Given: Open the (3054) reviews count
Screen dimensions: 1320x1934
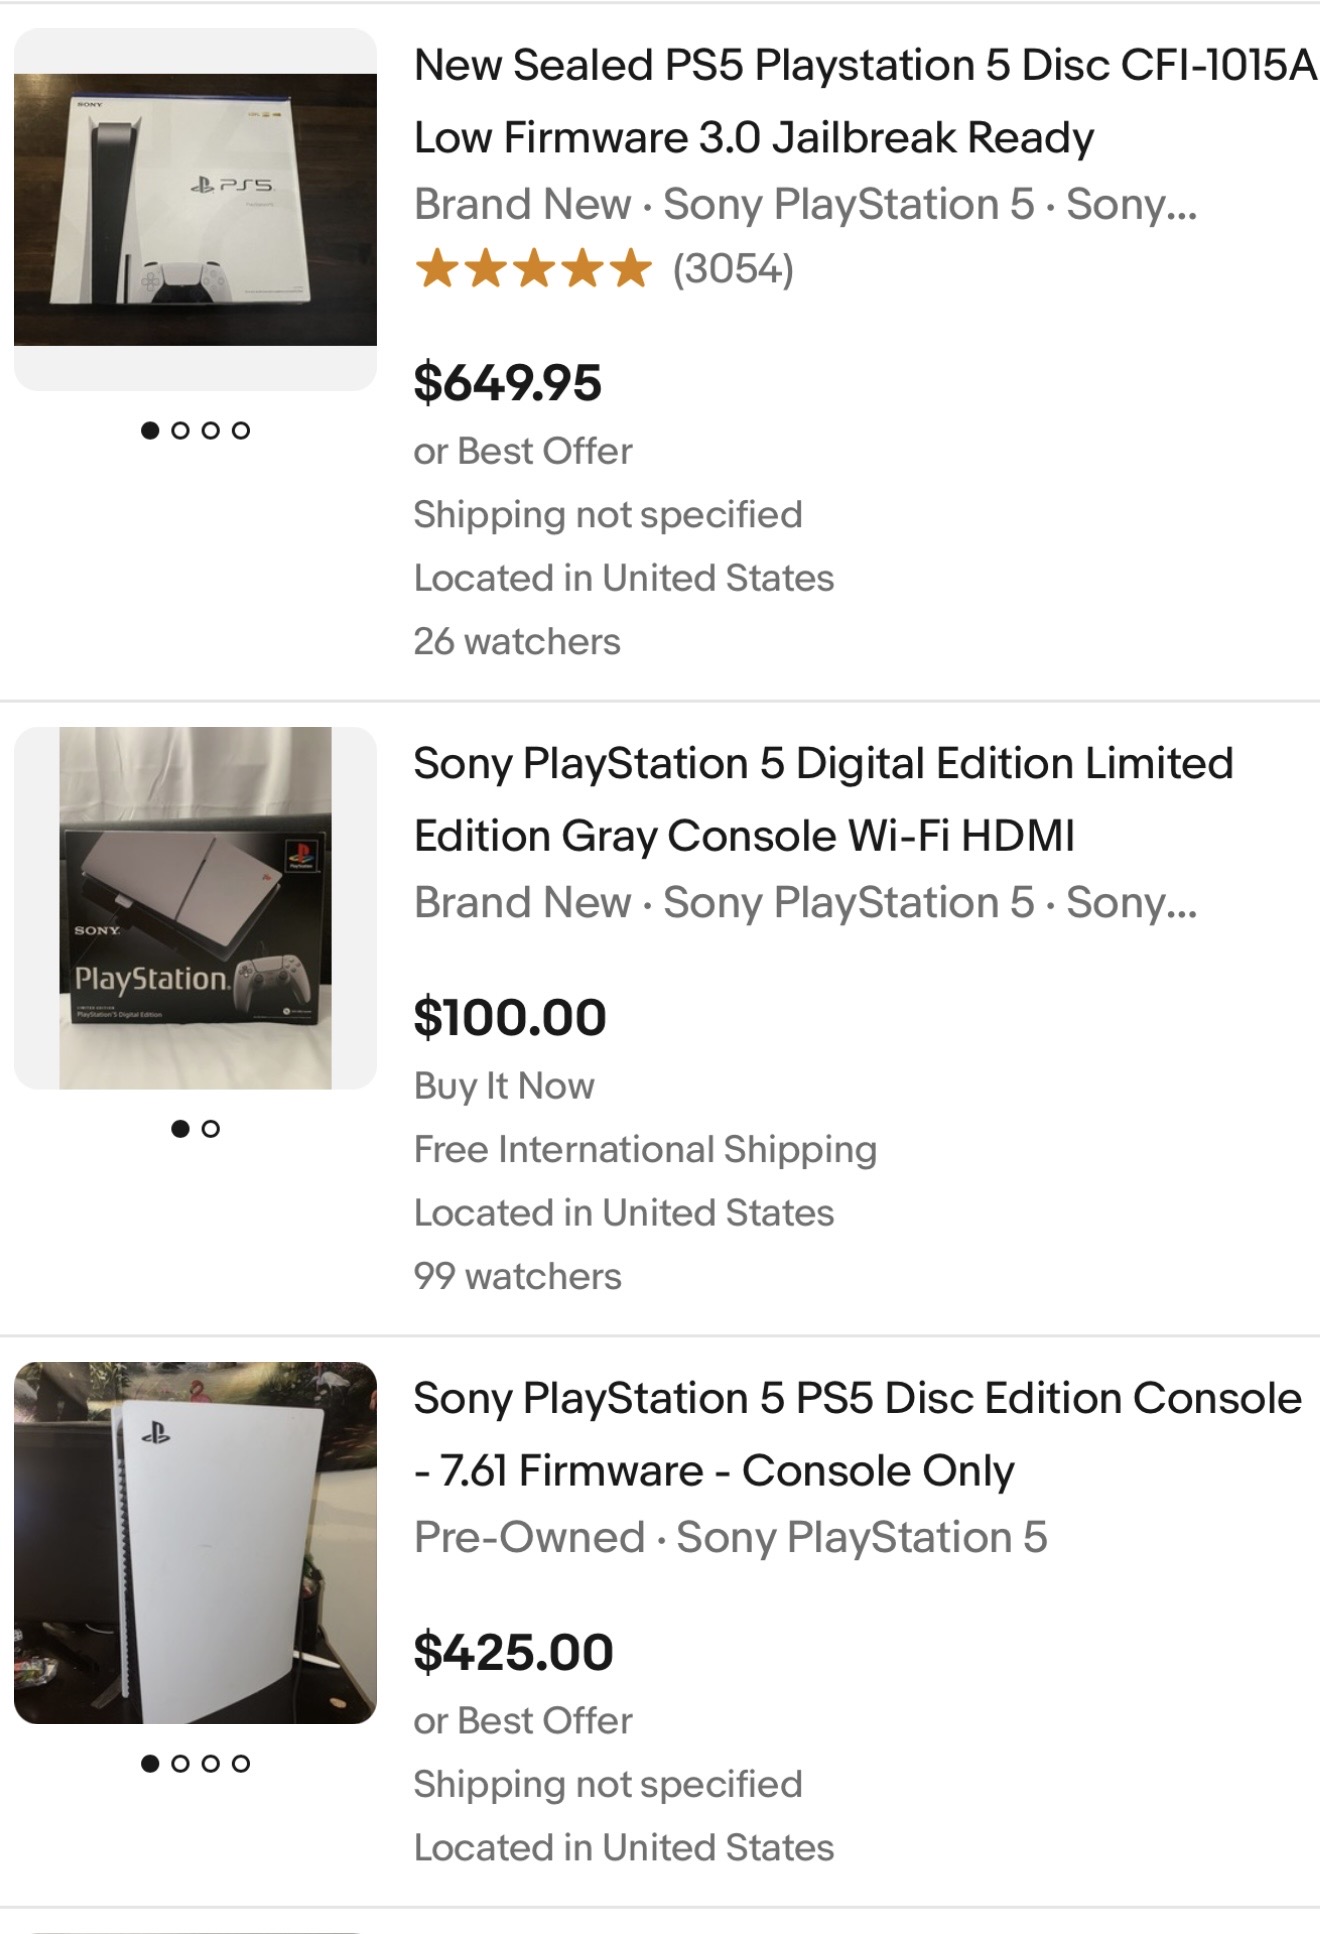Looking at the screenshot, I should click(x=733, y=269).
